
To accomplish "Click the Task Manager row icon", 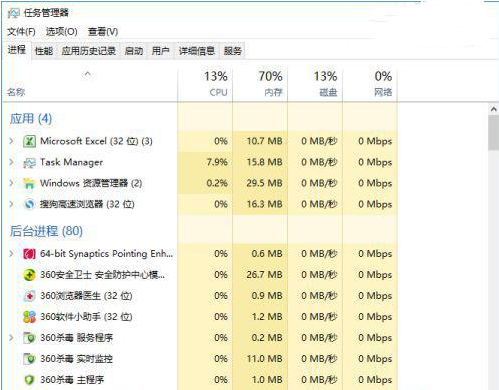I will pyautogui.click(x=29, y=163).
